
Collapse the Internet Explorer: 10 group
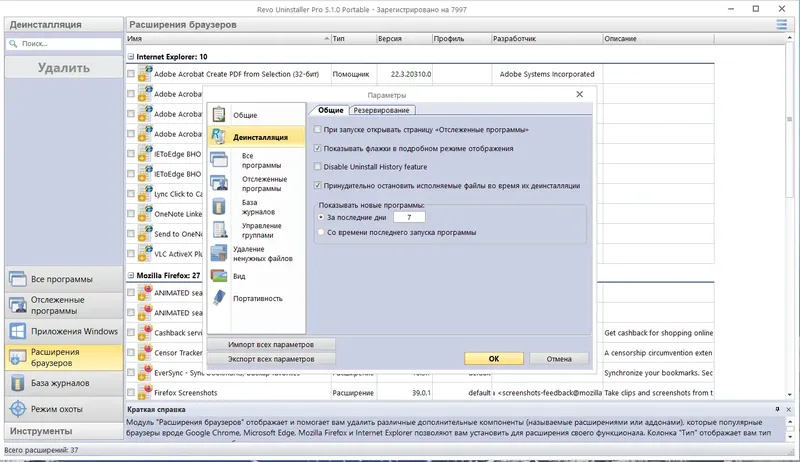tap(131, 57)
